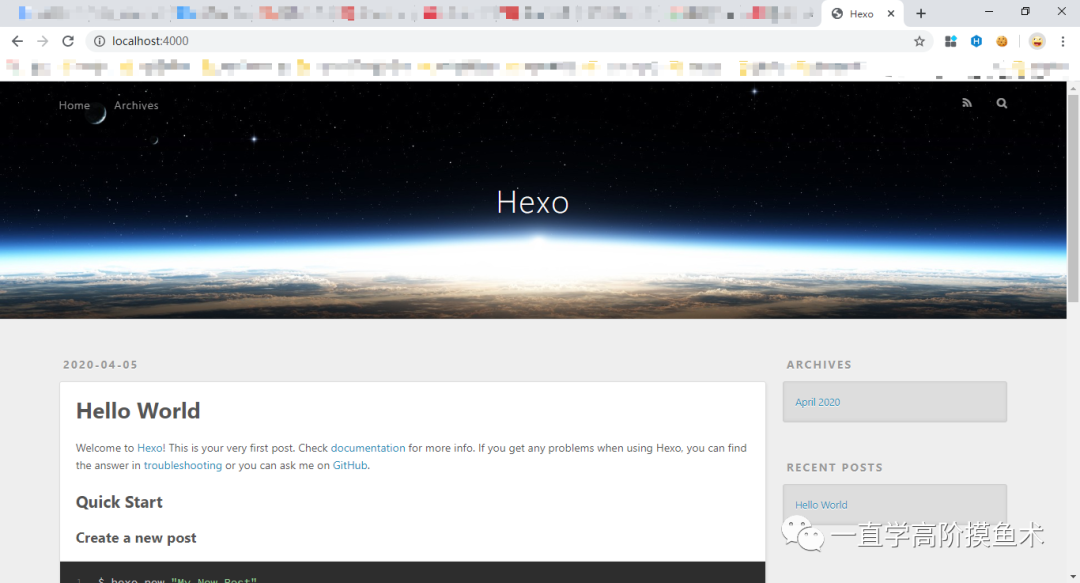Click the grid-style extension icon
The height and width of the screenshot is (583, 1080).
click(x=951, y=41)
